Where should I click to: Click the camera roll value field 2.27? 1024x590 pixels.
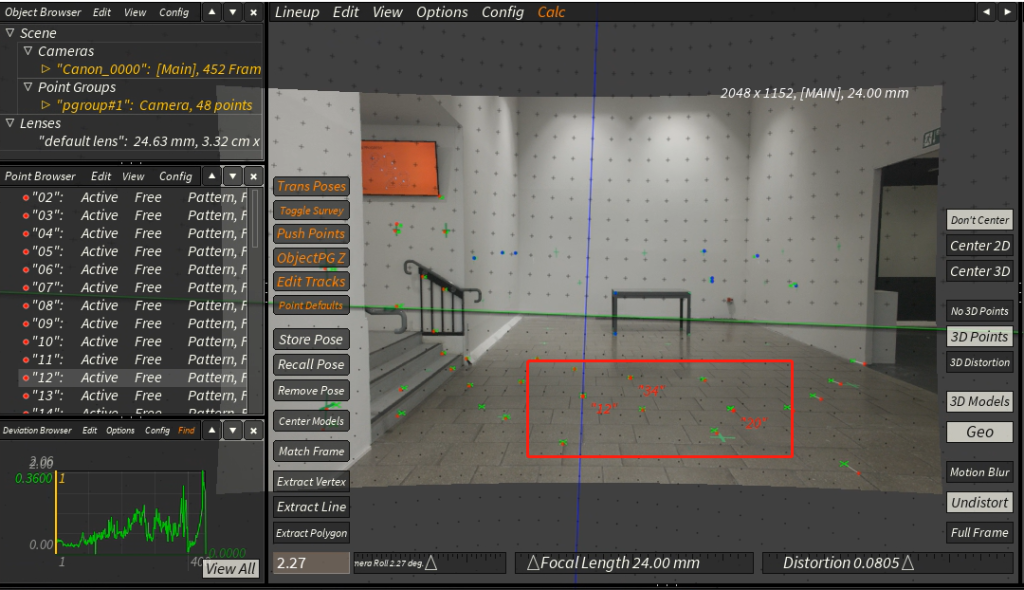(x=311, y=563)
